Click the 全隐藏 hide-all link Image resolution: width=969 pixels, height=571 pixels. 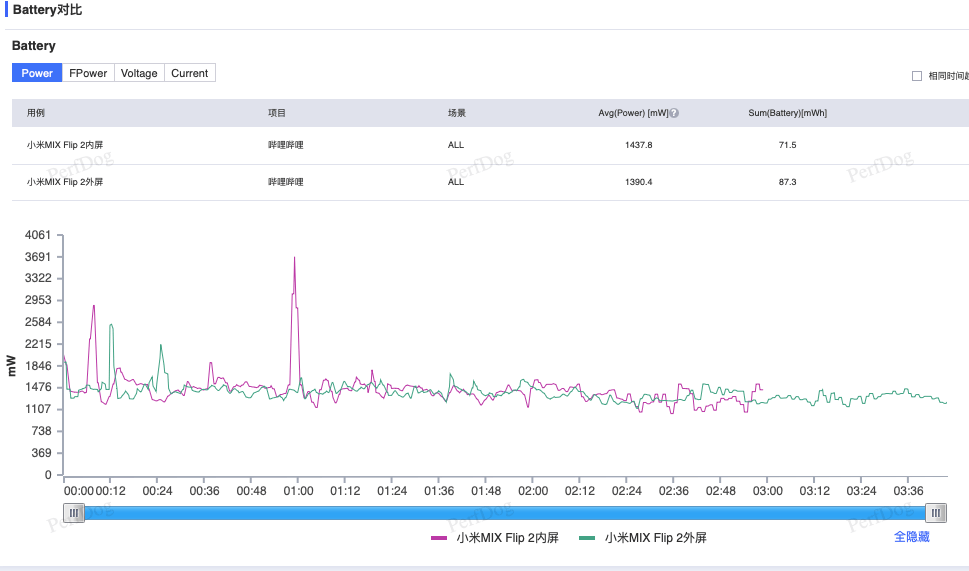coord(912,536)
